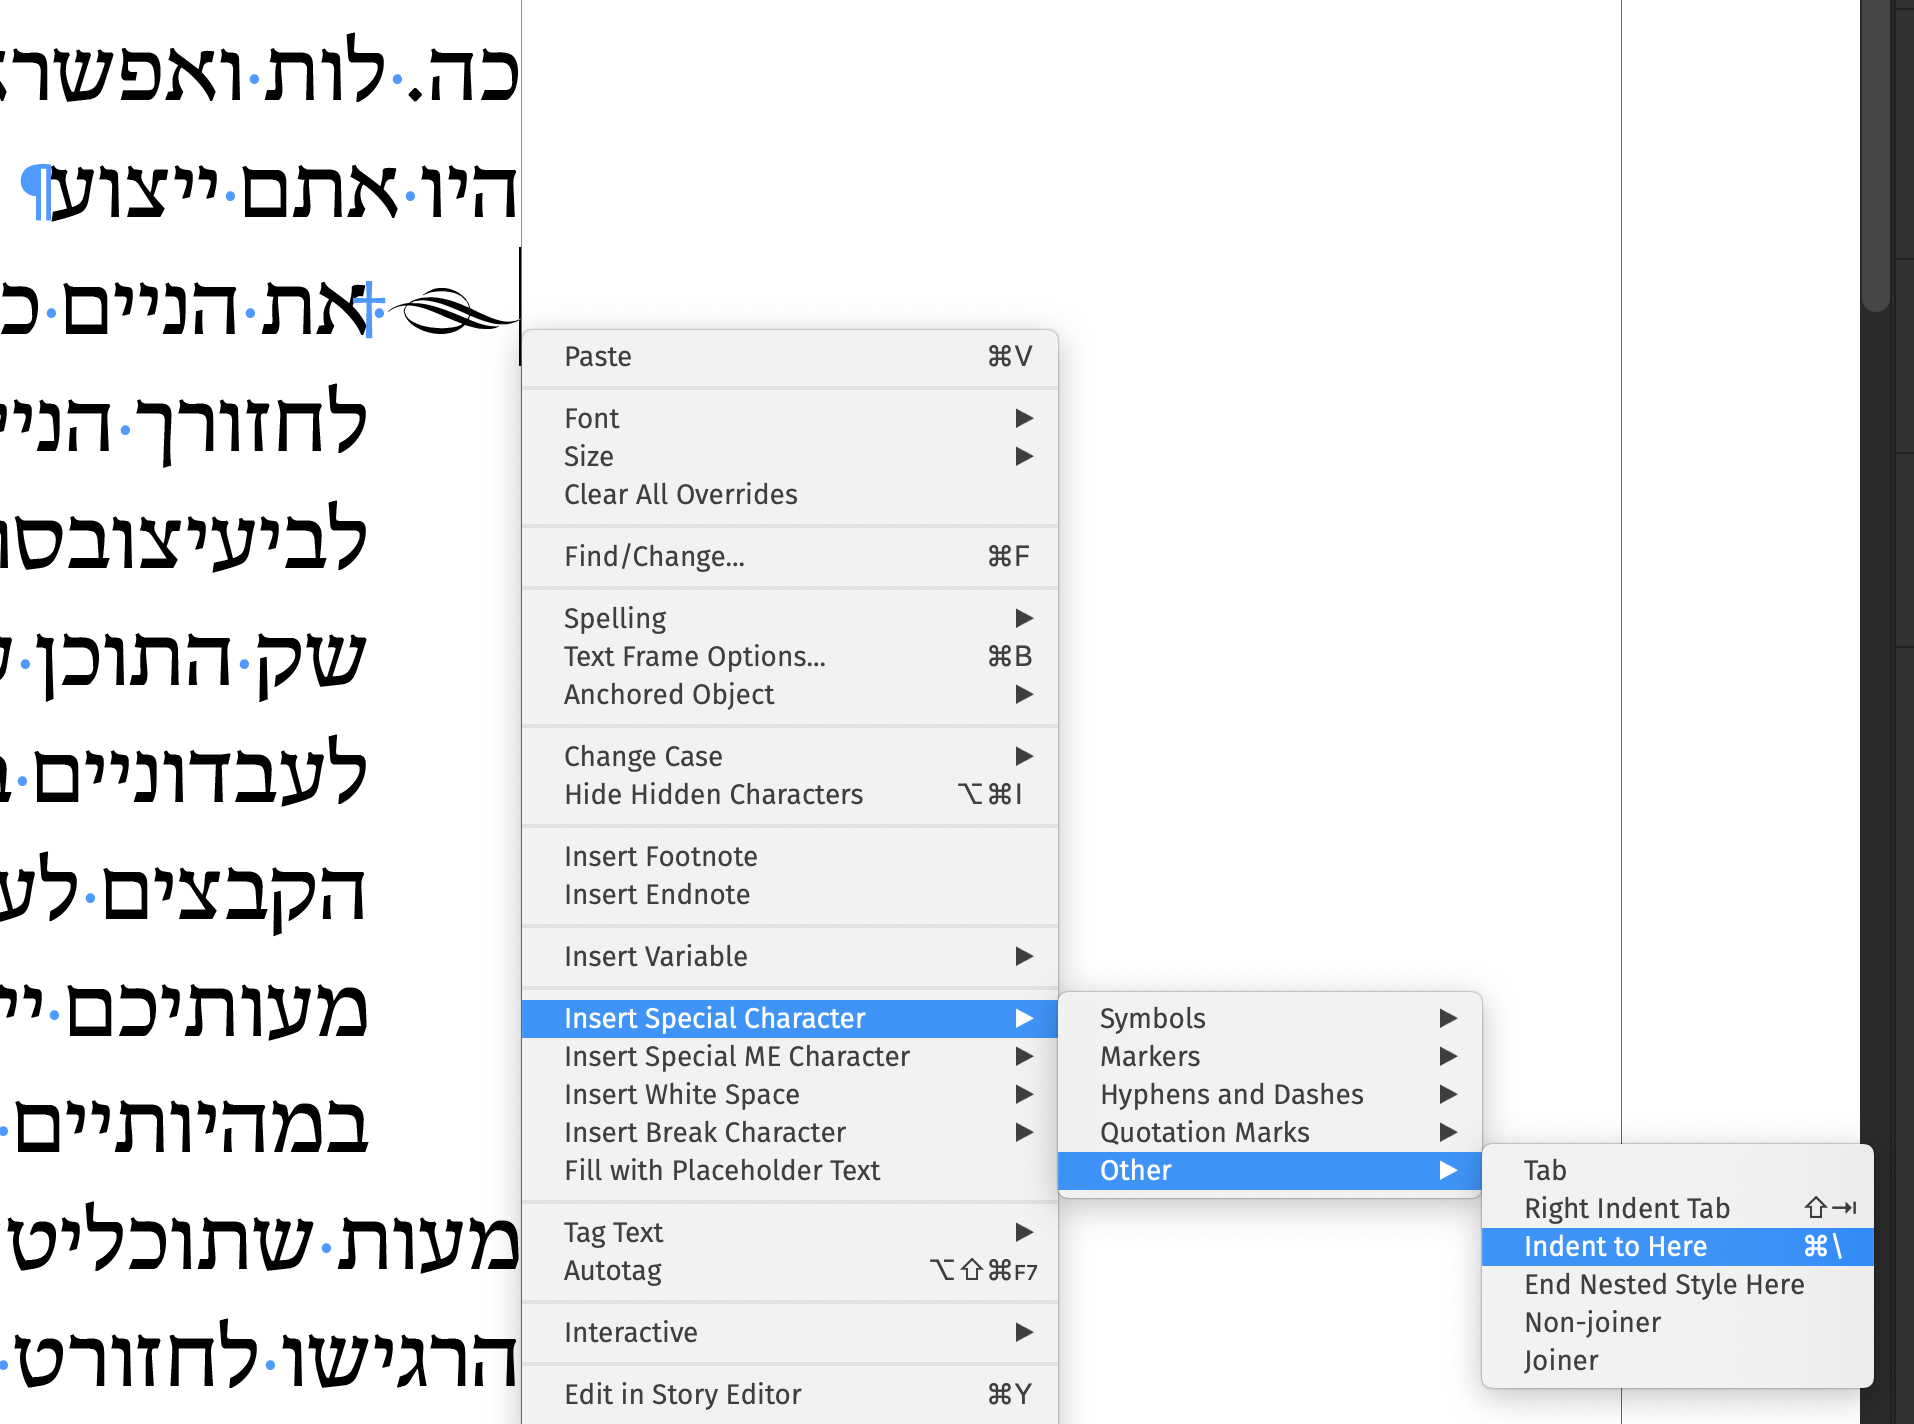
Task: Choose End Nested Style Here
Action: (1678, 1284)
